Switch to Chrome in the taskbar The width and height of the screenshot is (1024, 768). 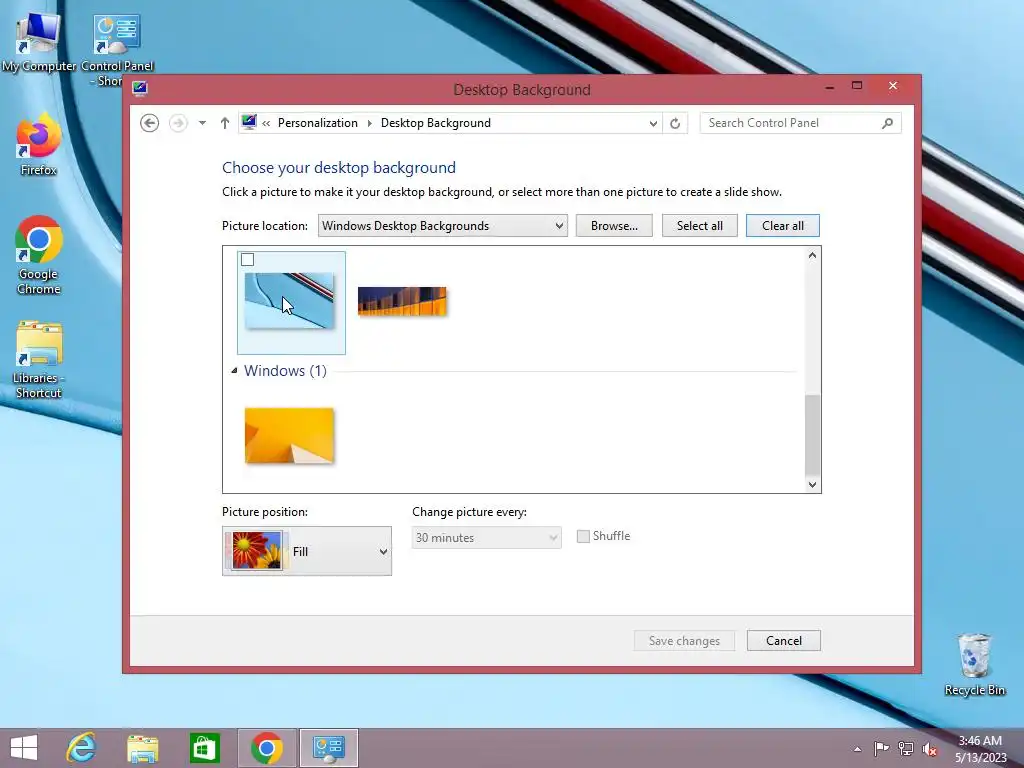[x=266, y=748]
